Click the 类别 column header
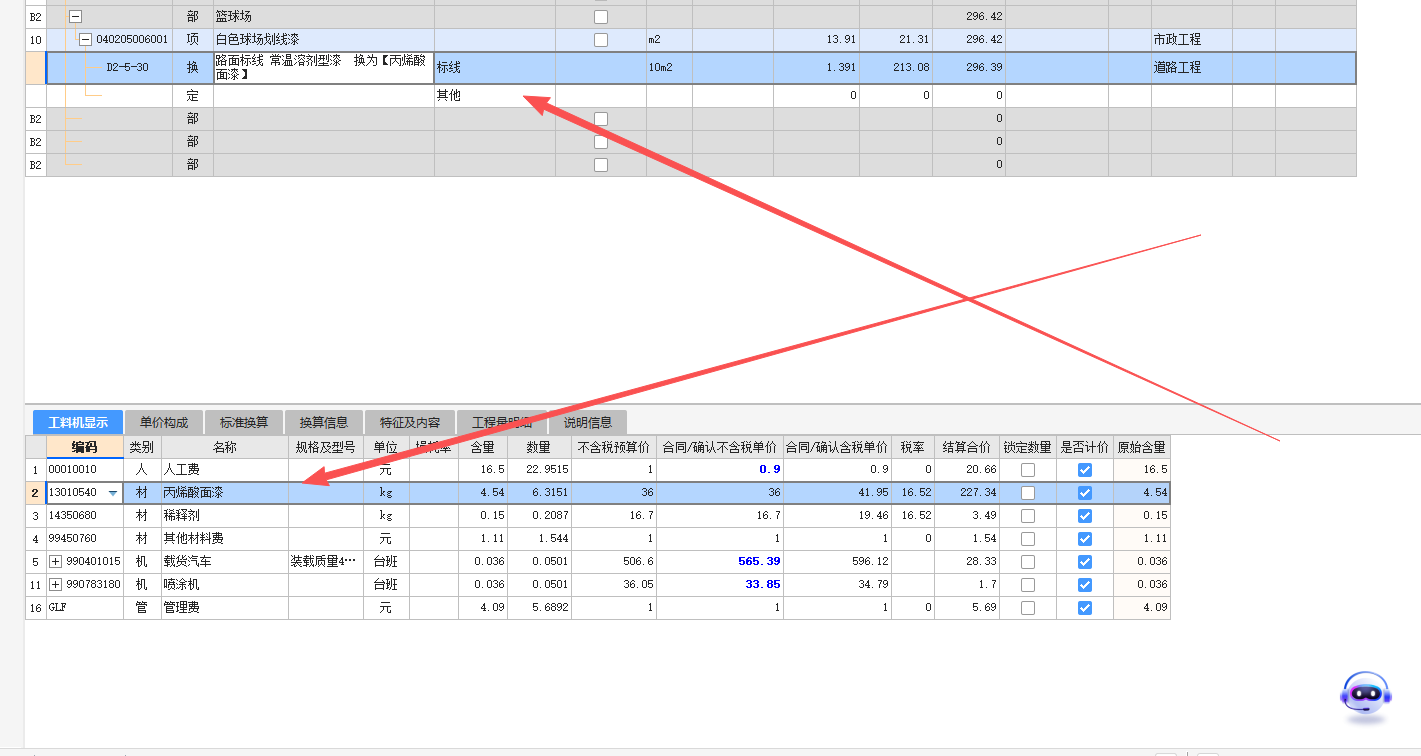Image resolution: width=1421 pixels, height=756 pixels. (x=142, y=447)
